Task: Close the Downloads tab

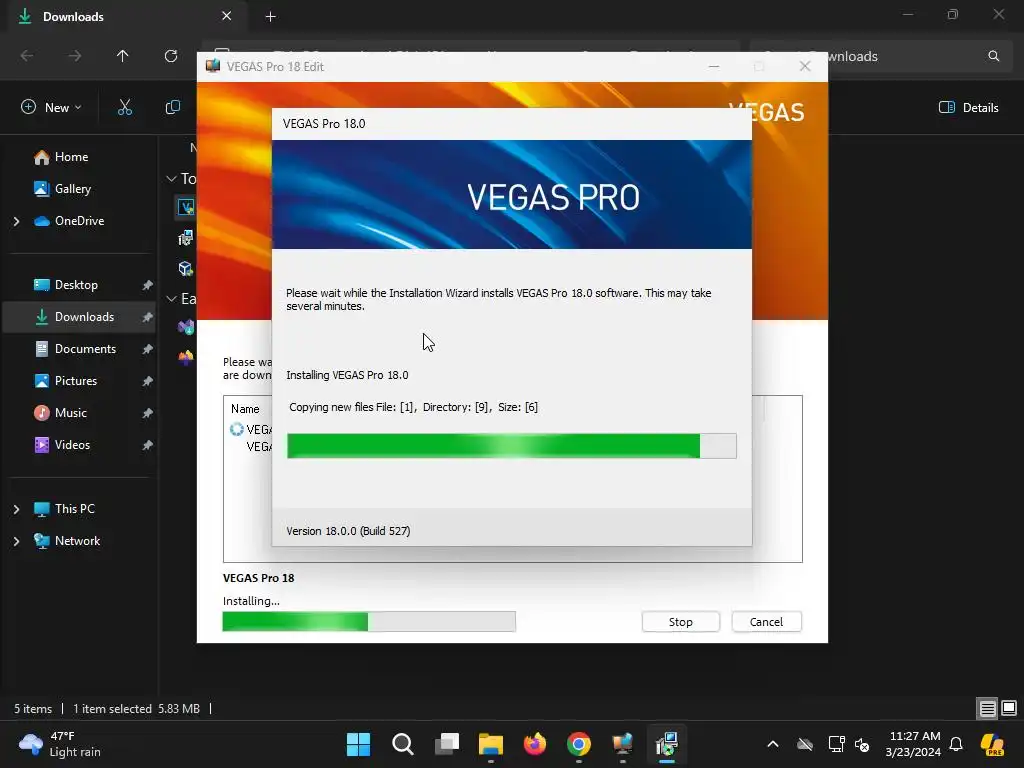Action: point(226,16)
